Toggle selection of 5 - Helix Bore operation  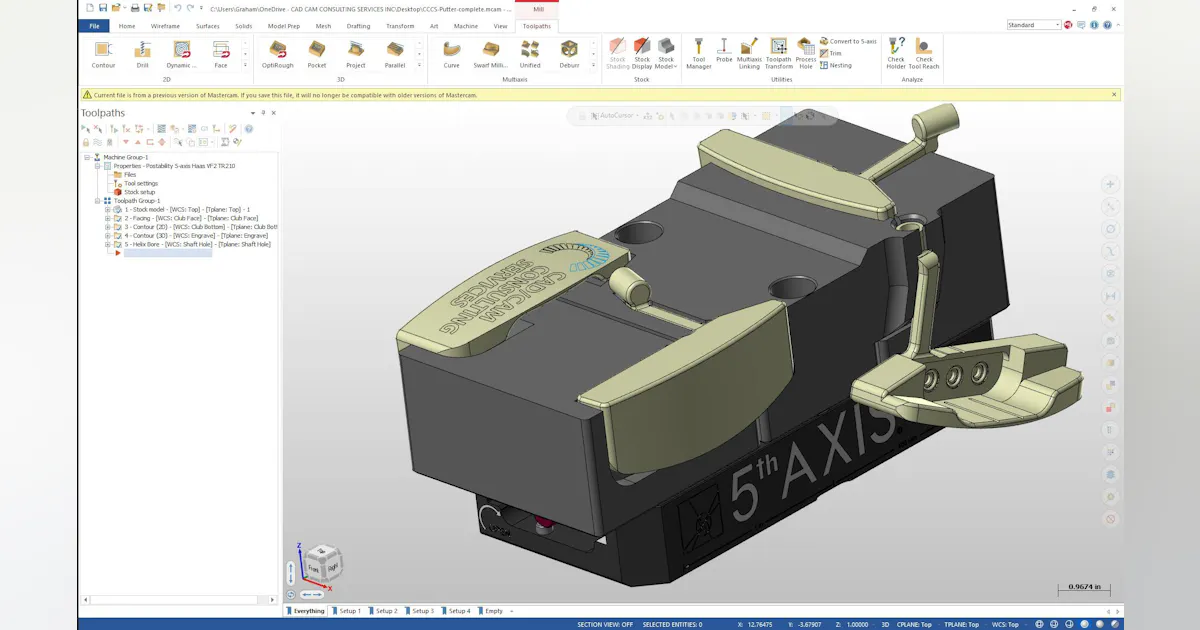[x=117, y=244]
